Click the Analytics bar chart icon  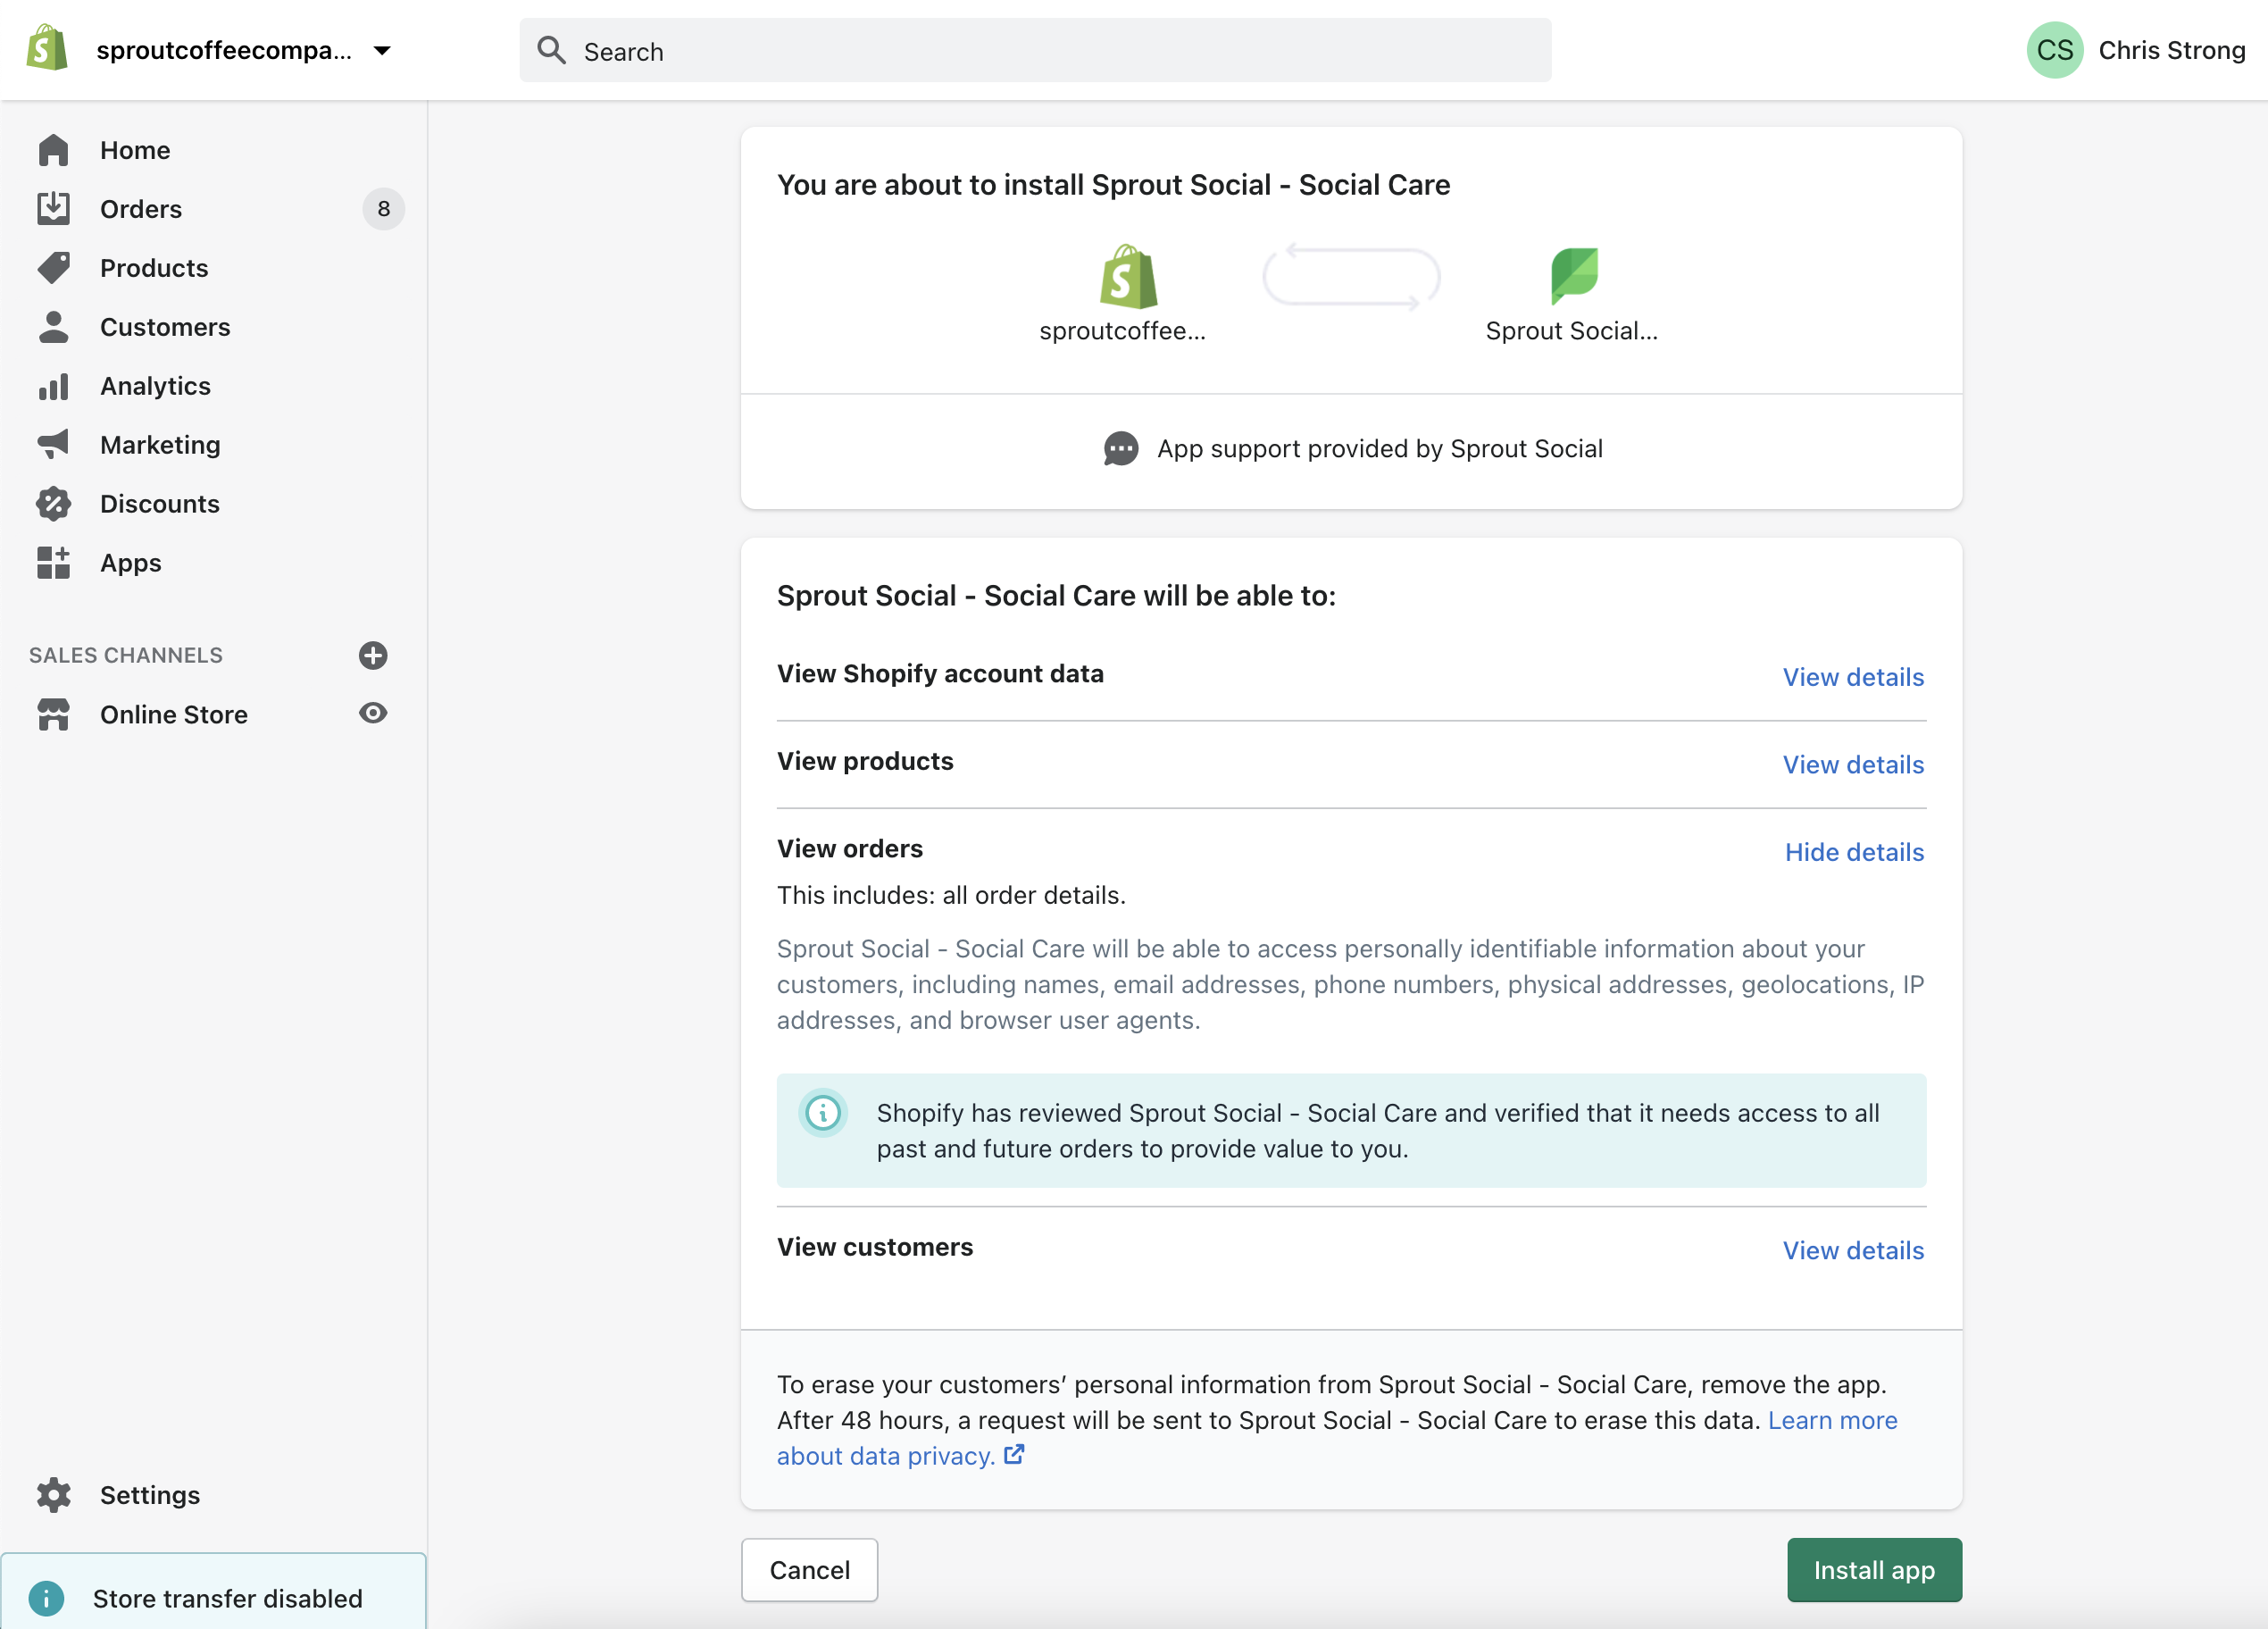[53, 386]
